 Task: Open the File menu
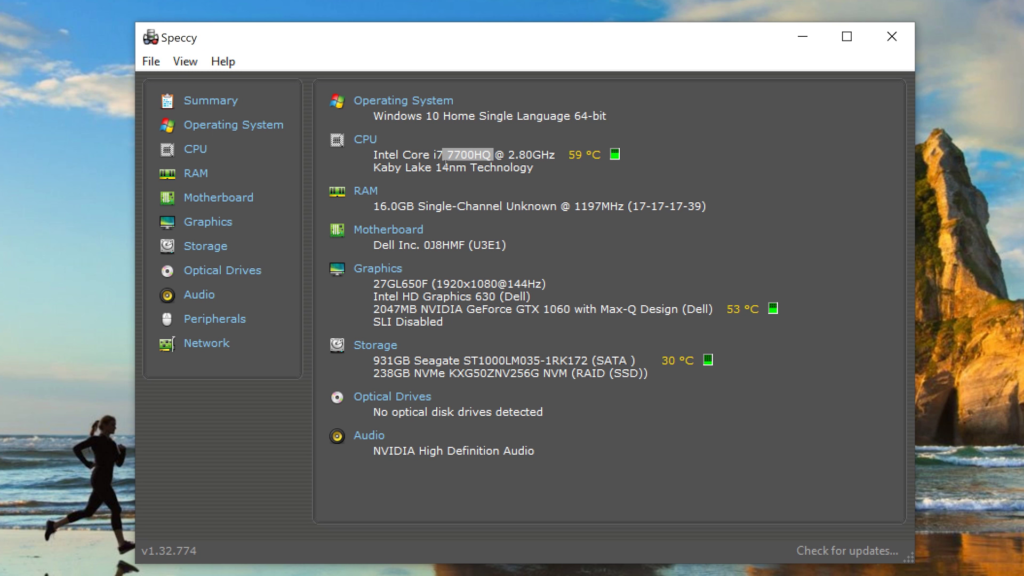coord(151,61)
